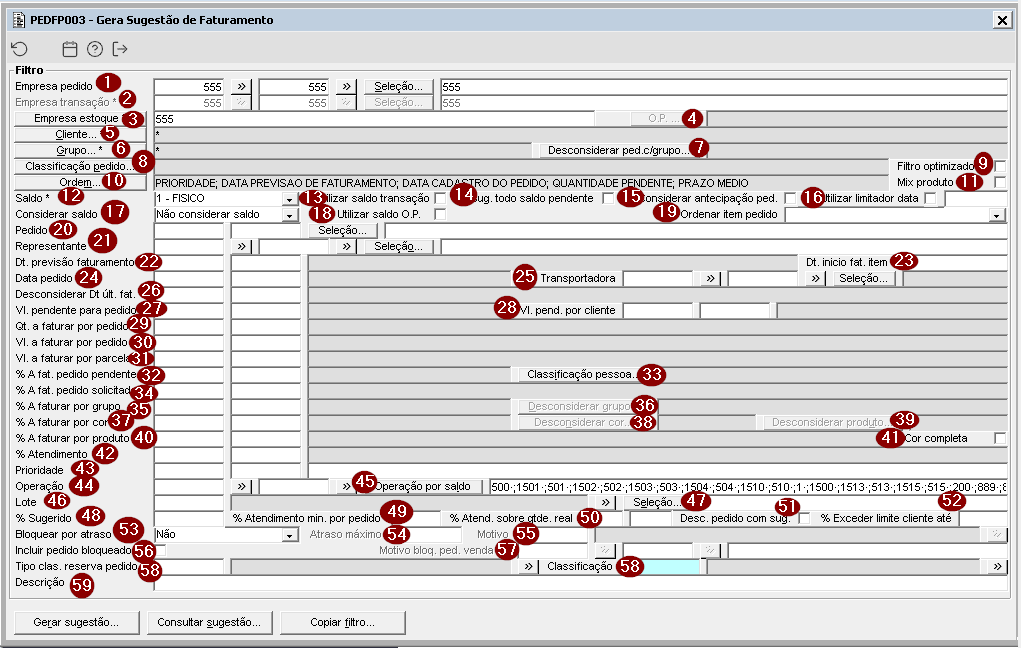Click Seleção... button in Pedido row
This screenshot has width=1021, height=648.
[343, 231]
